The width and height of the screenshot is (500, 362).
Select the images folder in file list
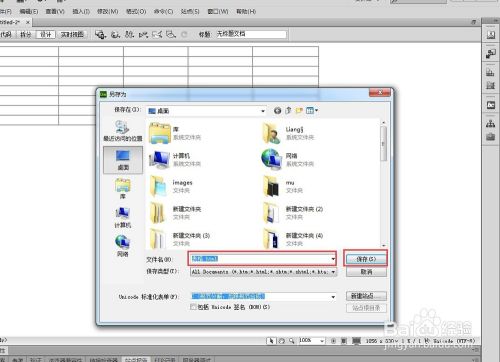coord(171,186)
